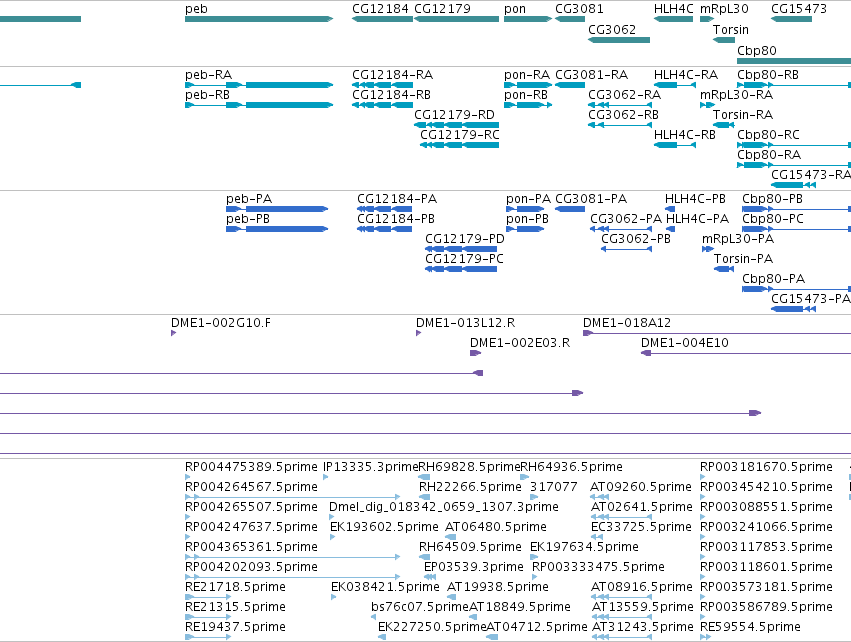Click the CG3081-RA transcript label
Viewport: 851px width, 642px height.
point(592,74)
